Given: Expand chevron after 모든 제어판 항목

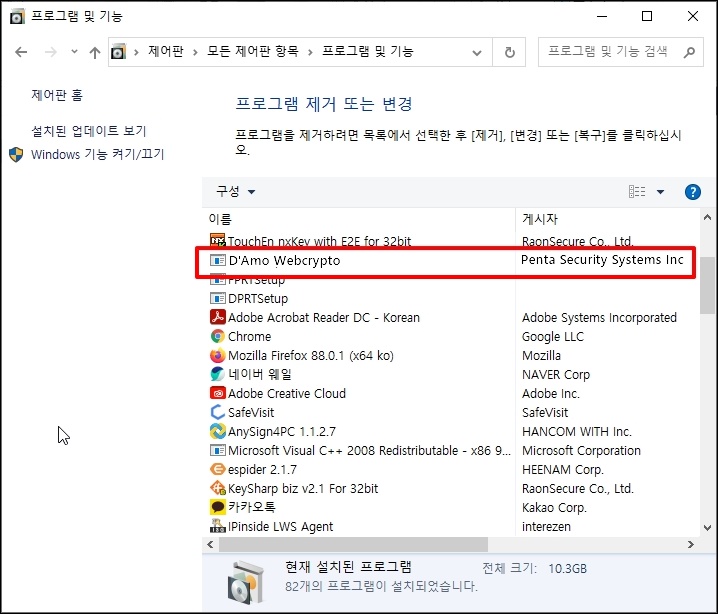Looking at the screenshot, I should pyautogui.click(x=310, y=53).
